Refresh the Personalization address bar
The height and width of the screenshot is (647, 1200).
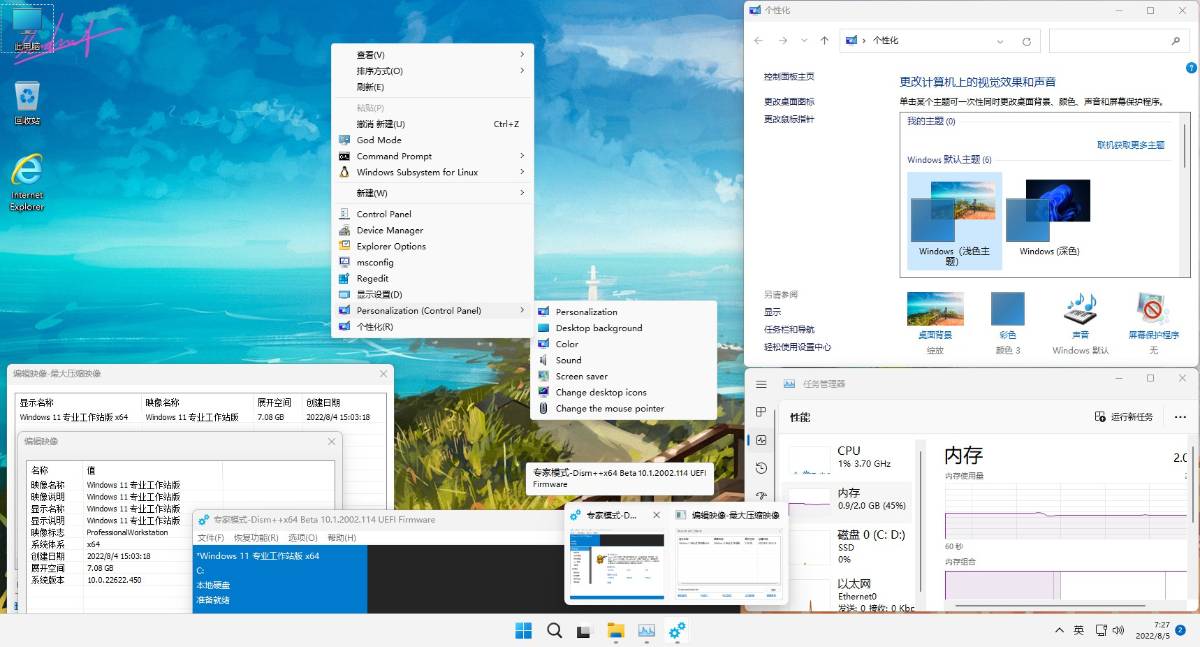(1026, 41)
